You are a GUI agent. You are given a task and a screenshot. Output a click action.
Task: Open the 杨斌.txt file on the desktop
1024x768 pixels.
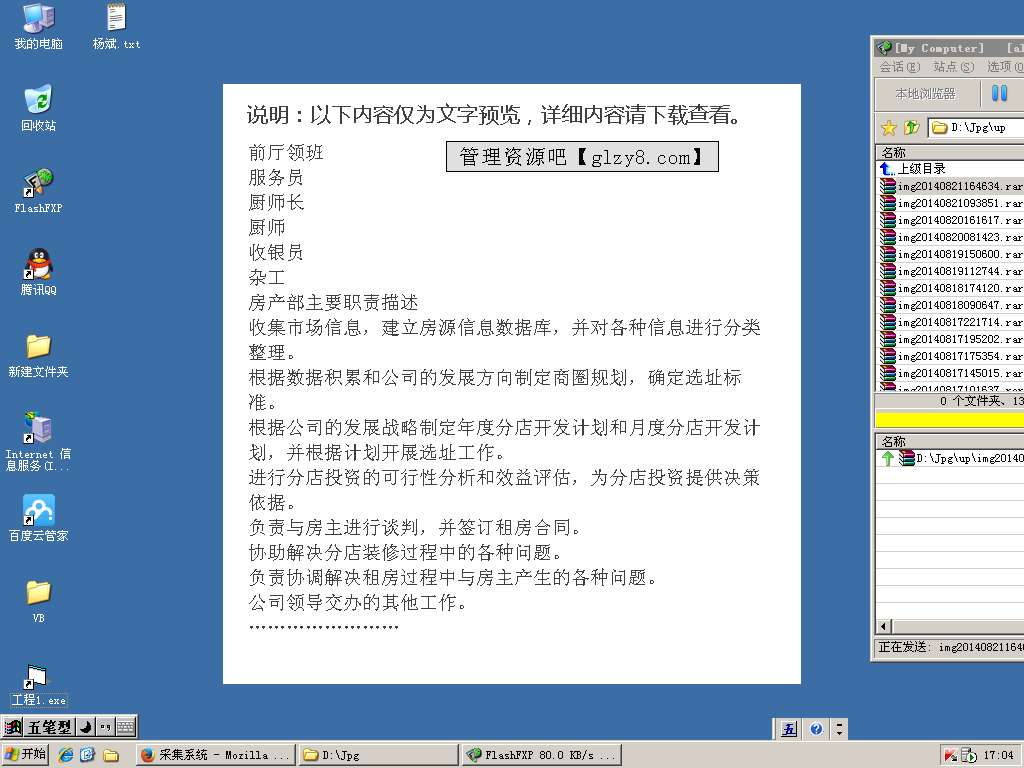click(x=116, y=26)
